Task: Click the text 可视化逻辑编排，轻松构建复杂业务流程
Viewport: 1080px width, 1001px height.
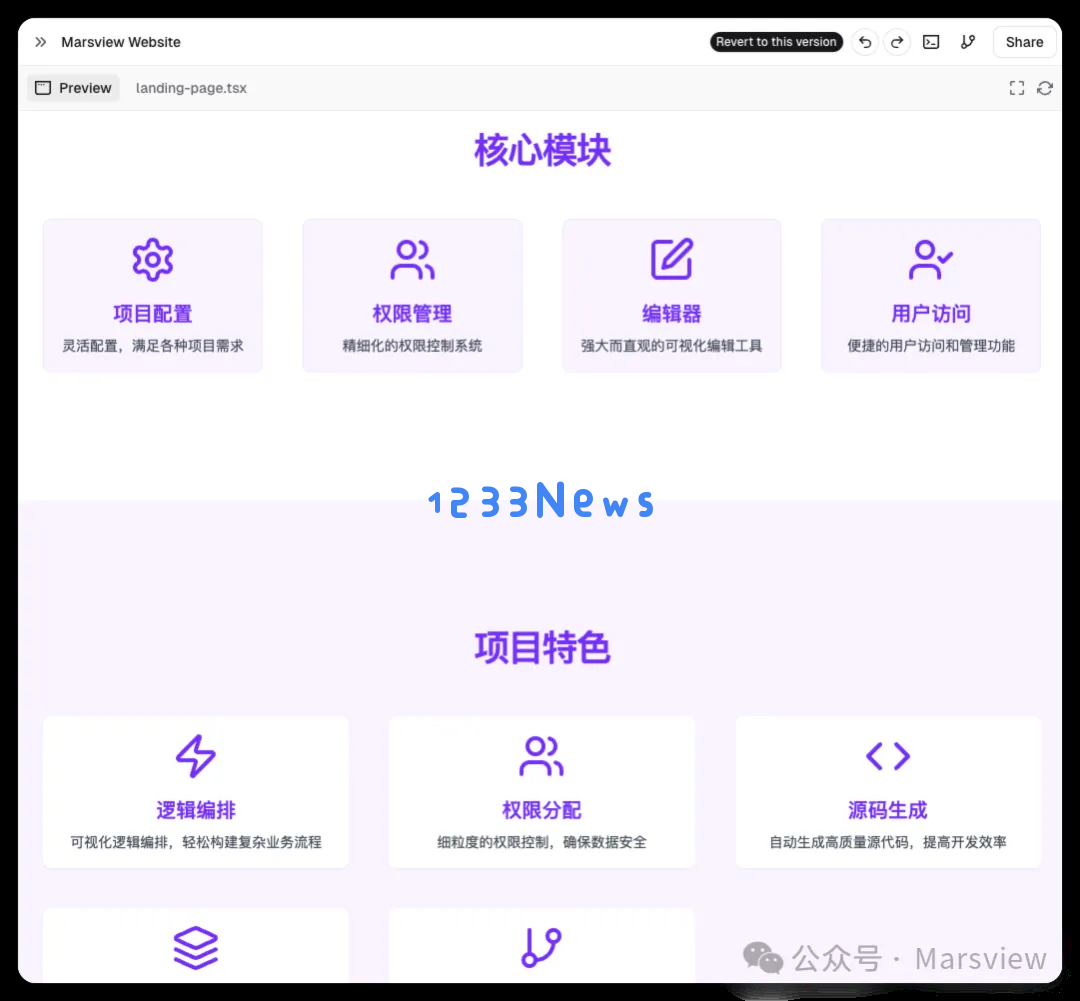Action: coord(196,842)
